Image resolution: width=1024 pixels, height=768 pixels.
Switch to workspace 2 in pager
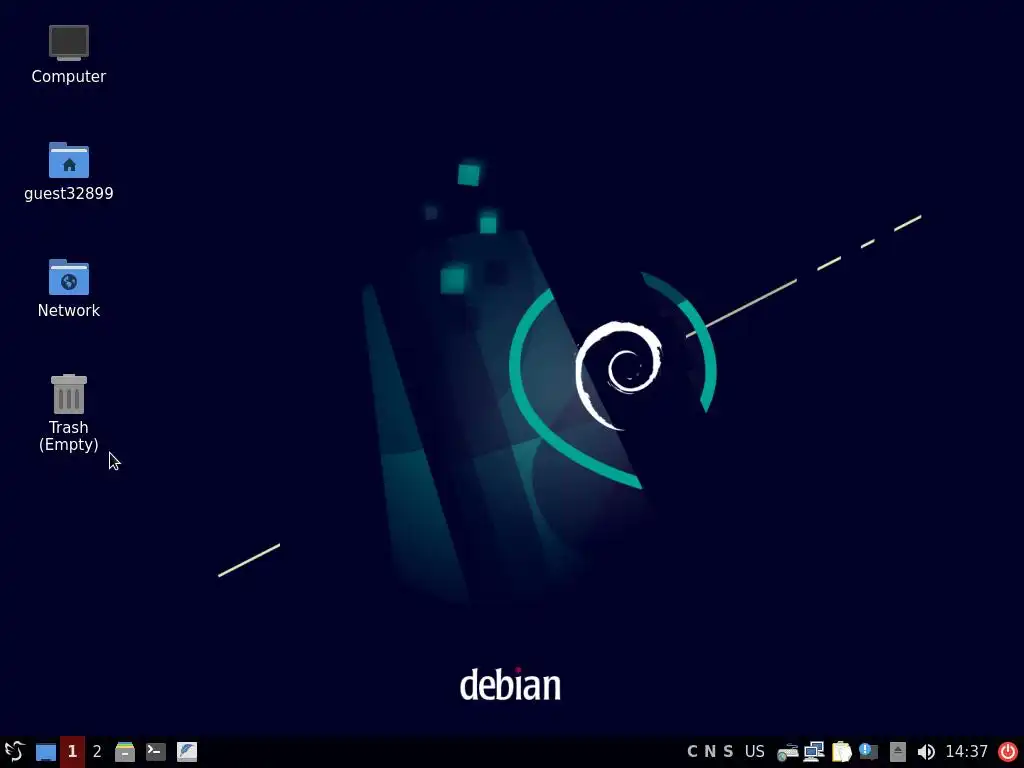point(97,752)
